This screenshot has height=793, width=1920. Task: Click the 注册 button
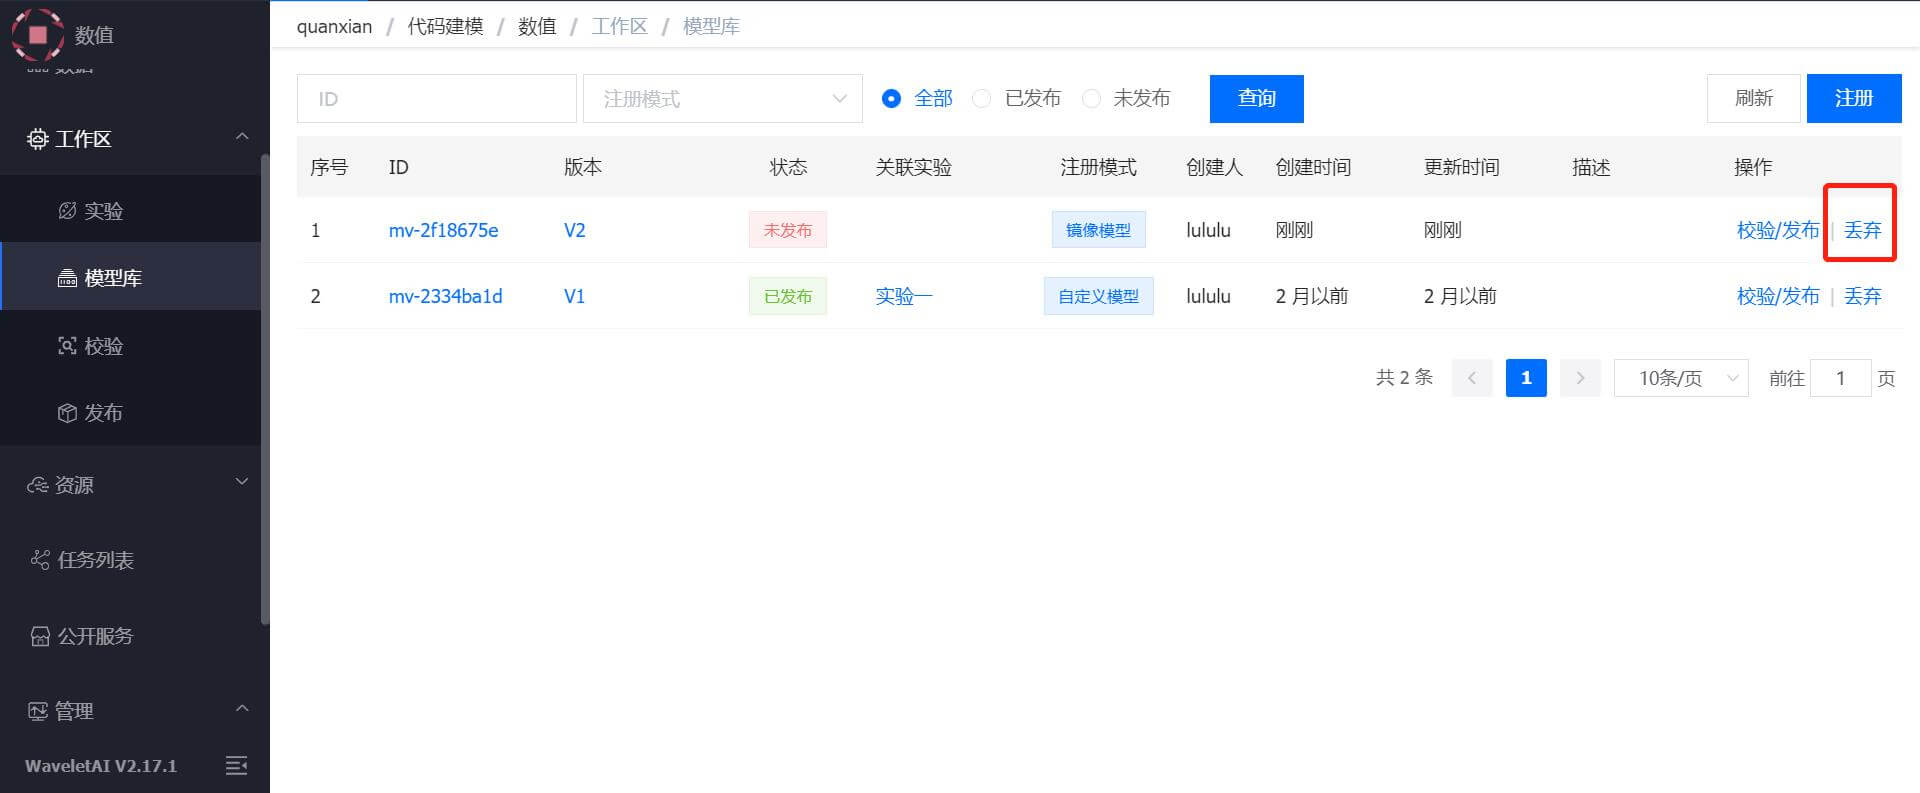pos(1853,98)
